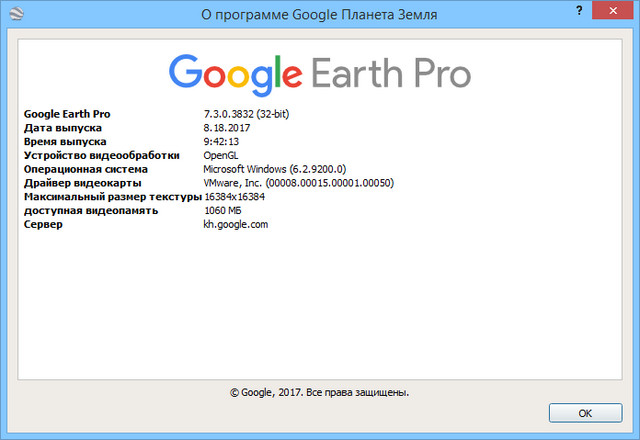The width and height of the screenshot is (640, 440).
Task: Click the OpenGL value
Action: click(x=220, y=156)
